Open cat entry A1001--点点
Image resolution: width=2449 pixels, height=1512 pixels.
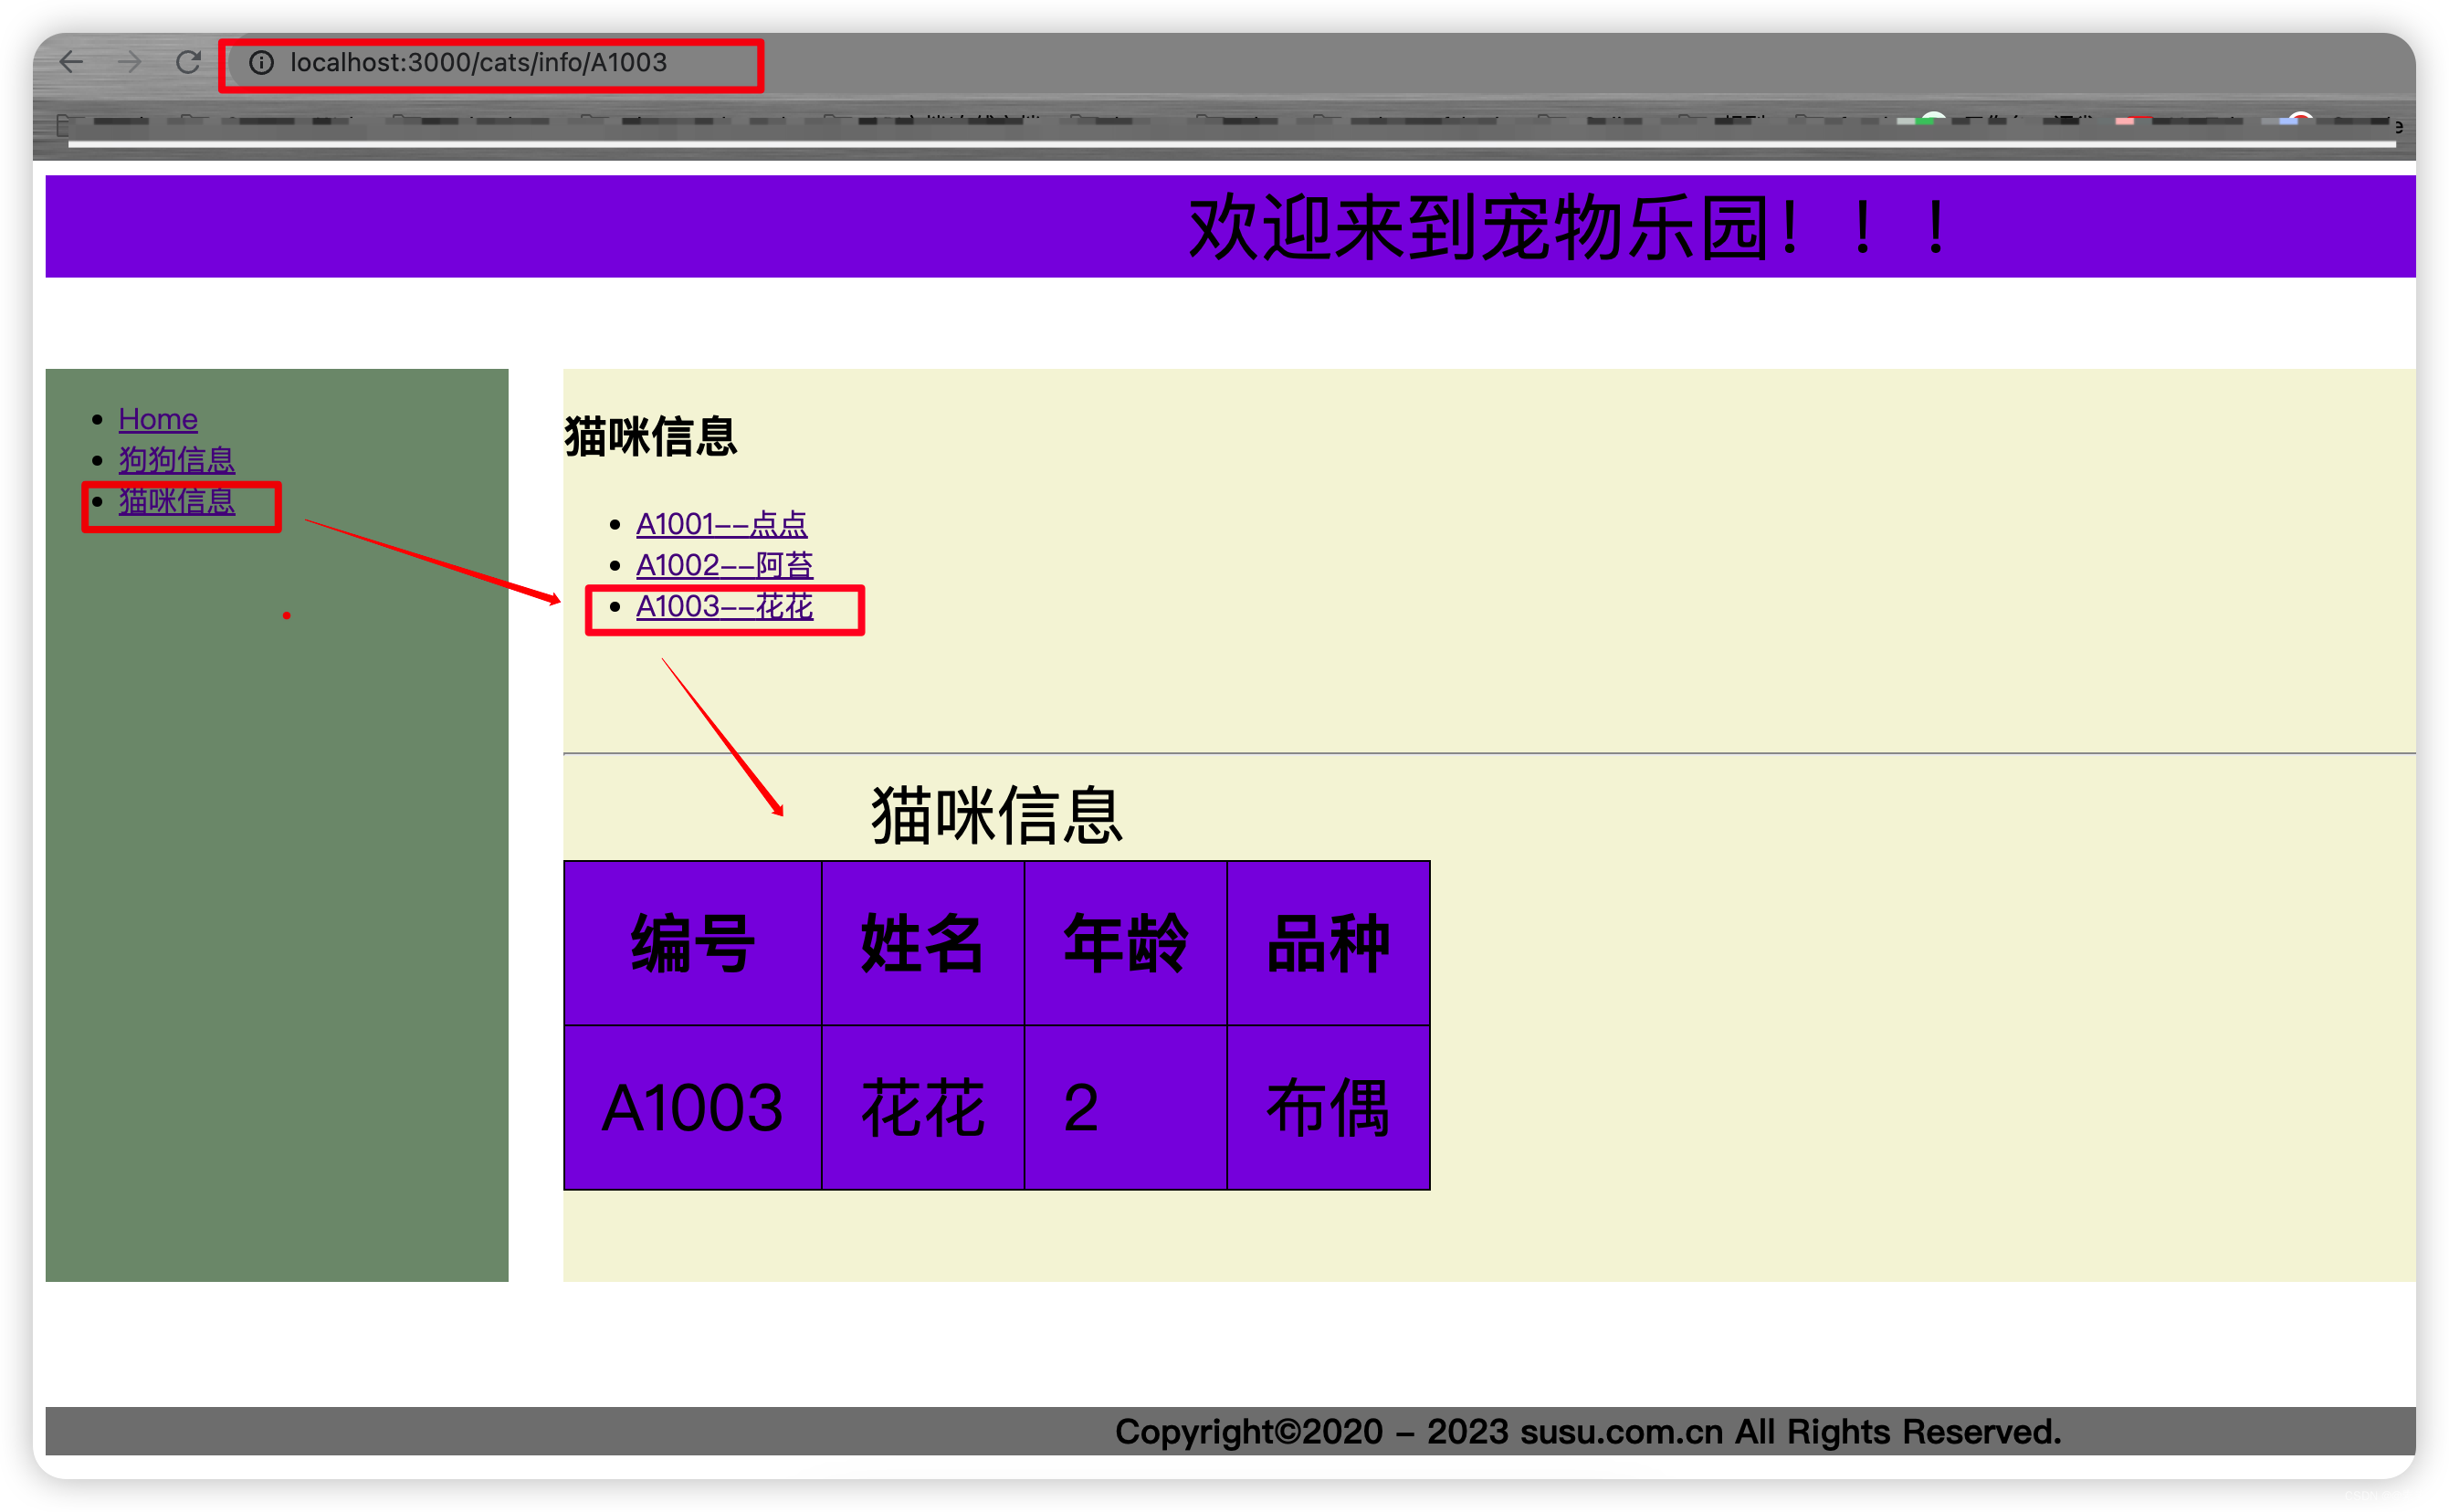[x=721, y=523]
